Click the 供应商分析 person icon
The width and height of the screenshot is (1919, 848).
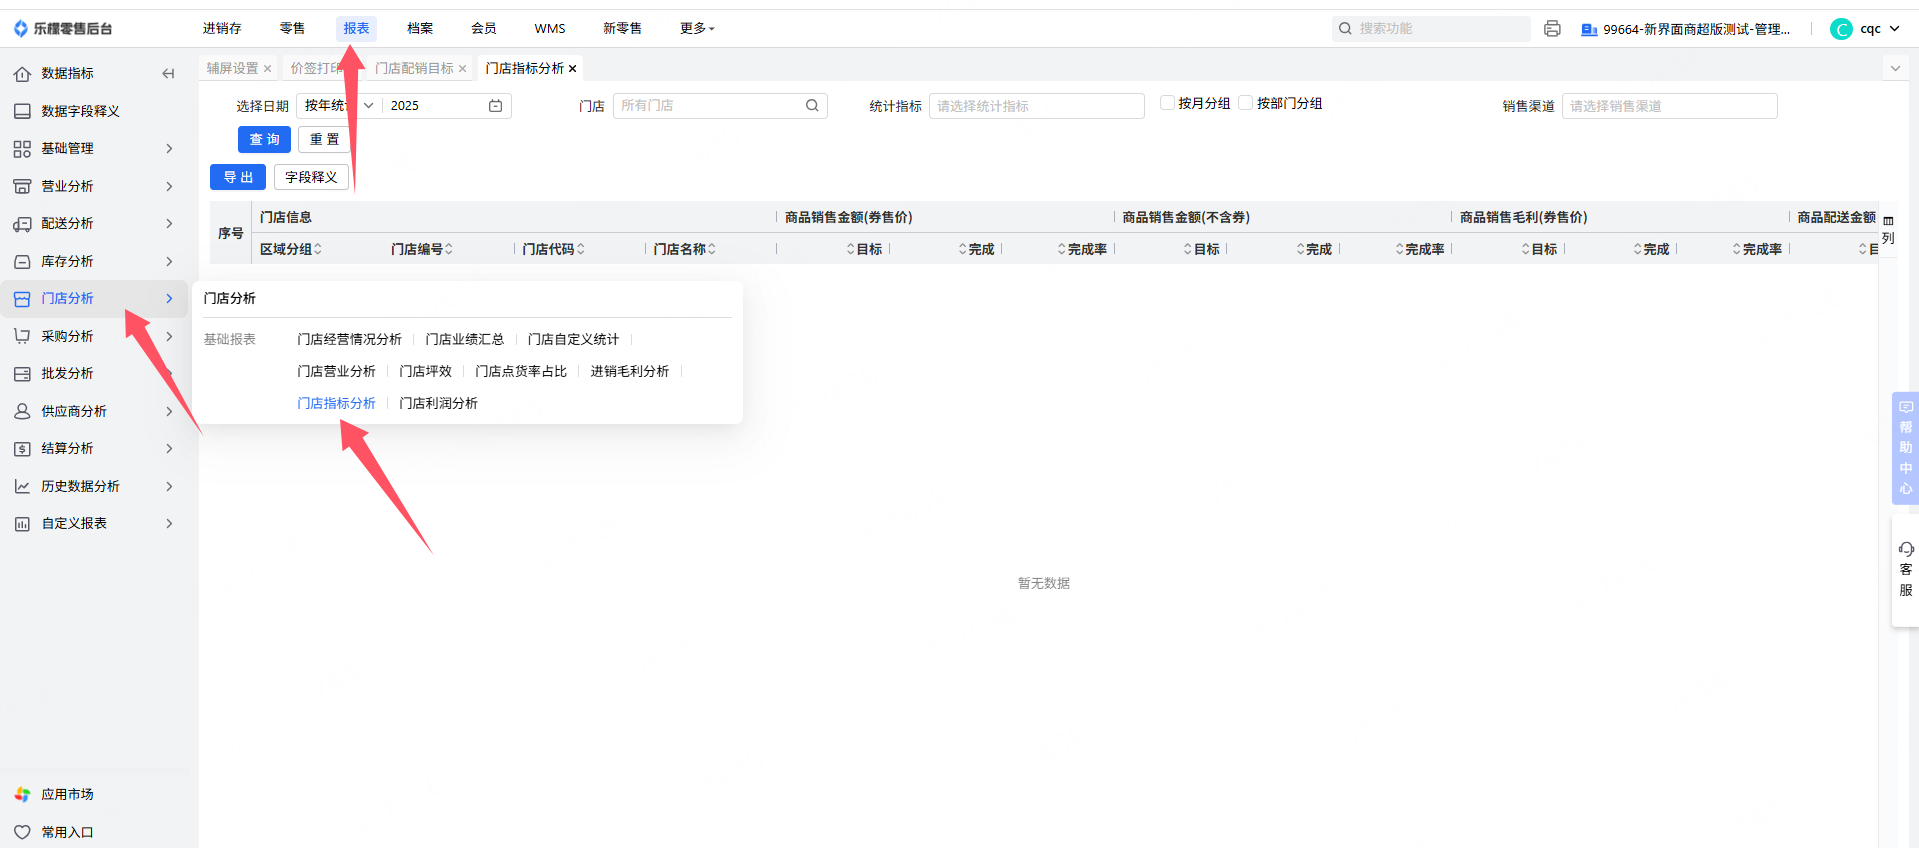click(x=22, y=411)
